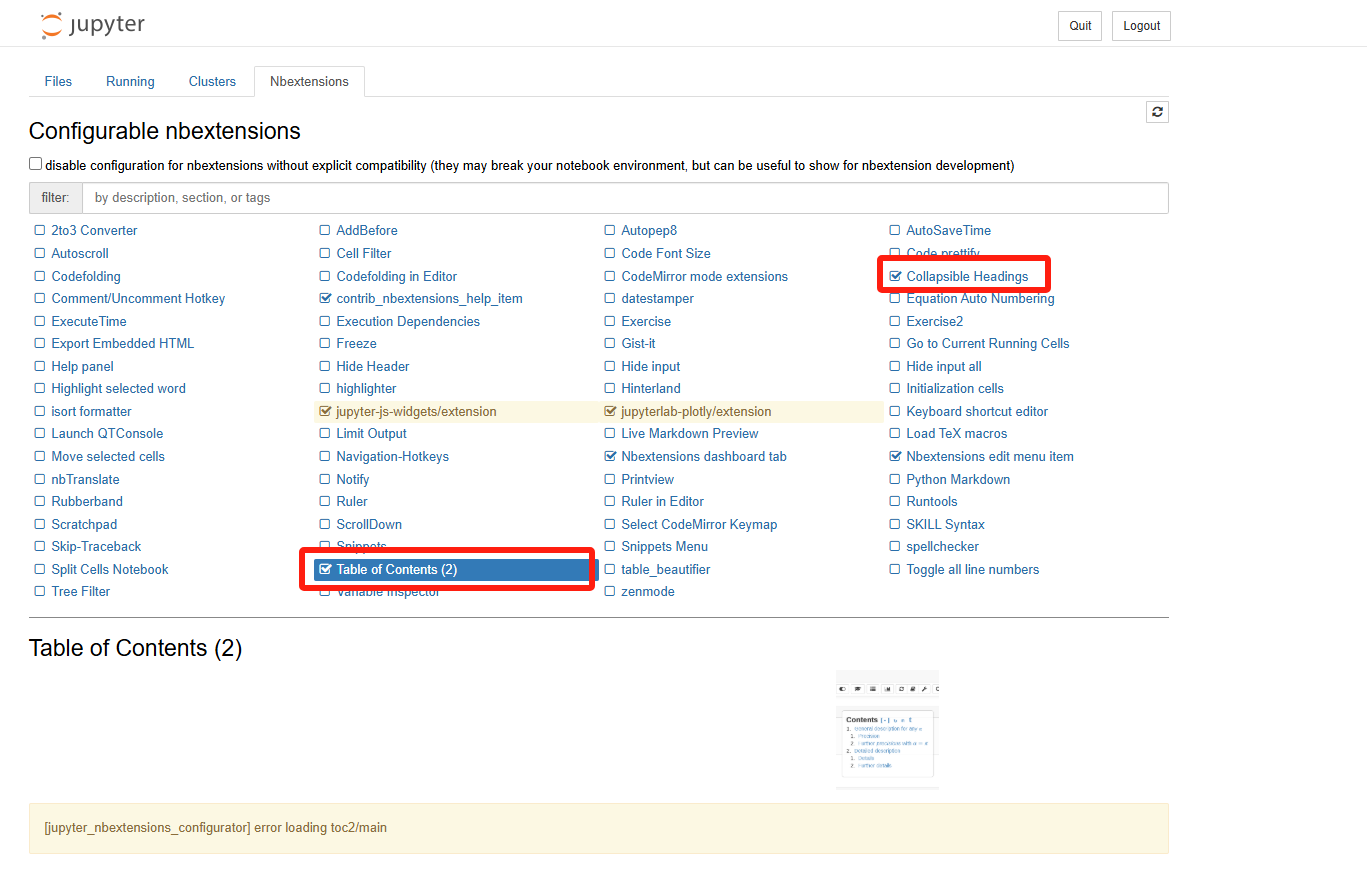
Task: Select Toggle all line numbers extension
Action: [x=973, y=570]
